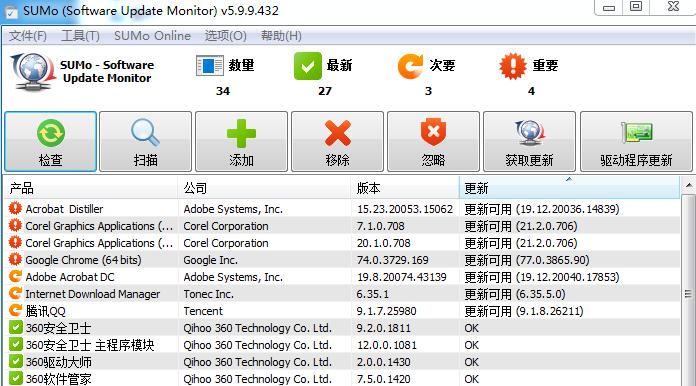The height and width of the screenshot is (386, 696).
Task: Select the 腾讯QQ product name
Action: 45,311
